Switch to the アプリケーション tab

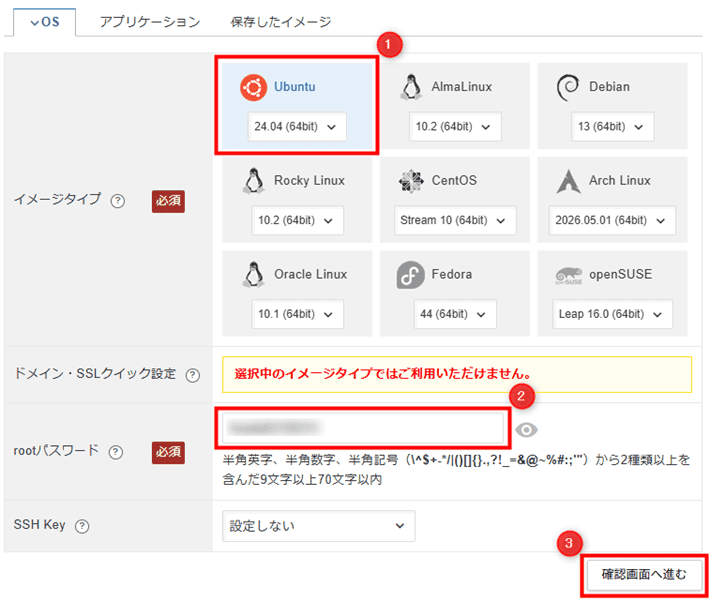tap(150, 22)
